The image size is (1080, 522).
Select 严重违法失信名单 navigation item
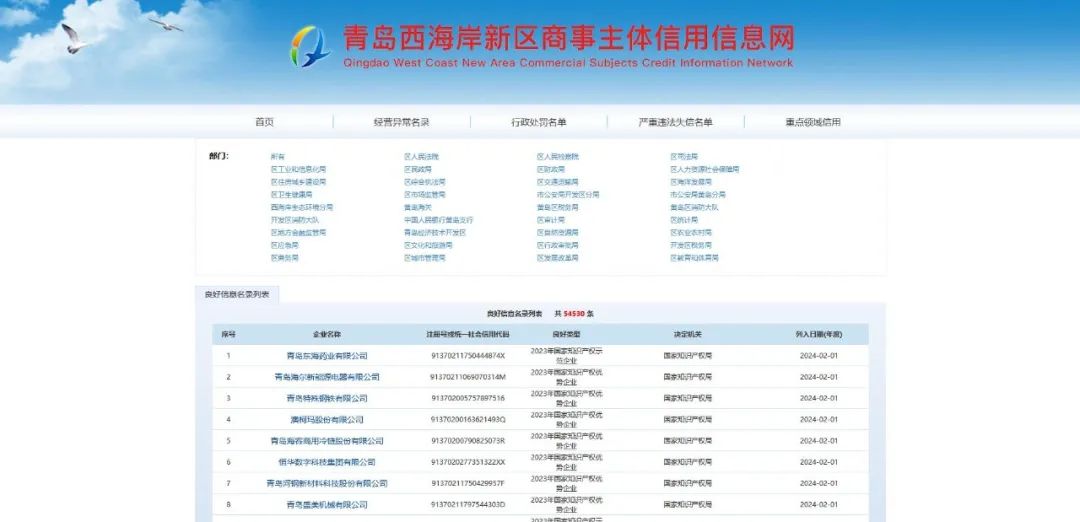click(676, 122)
